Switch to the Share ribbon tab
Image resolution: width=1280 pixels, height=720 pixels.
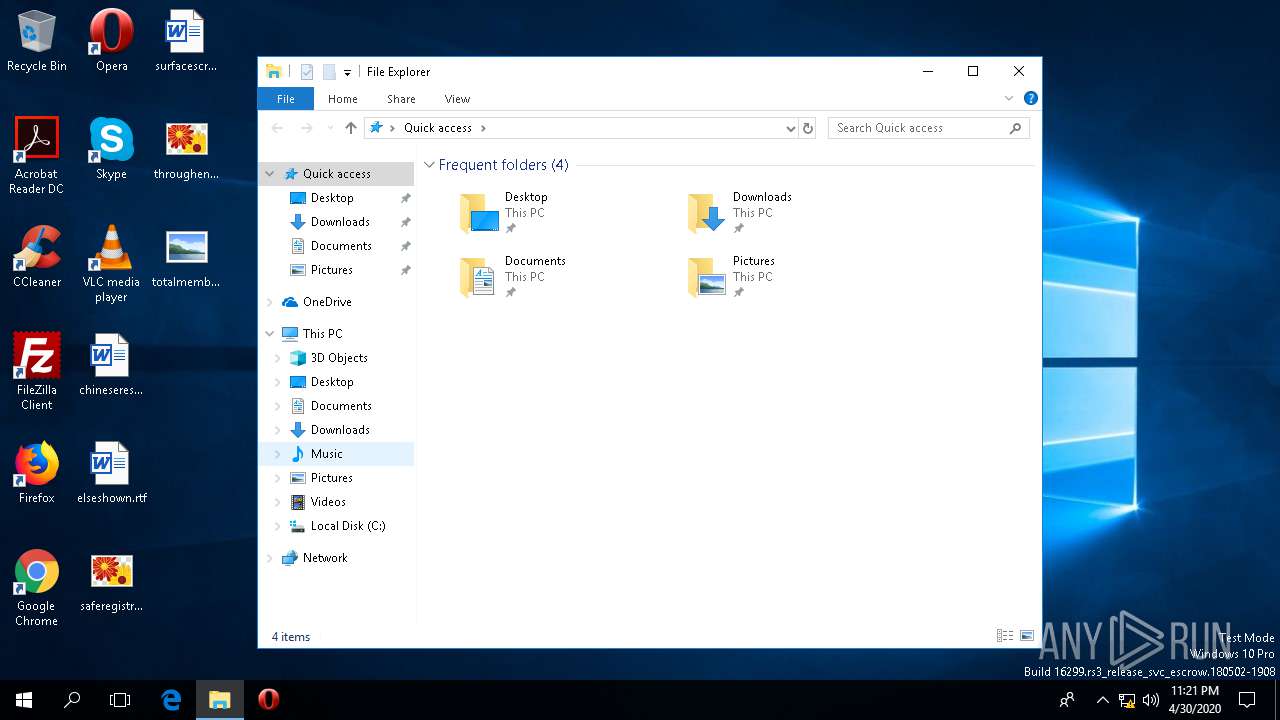click(401, 99)
